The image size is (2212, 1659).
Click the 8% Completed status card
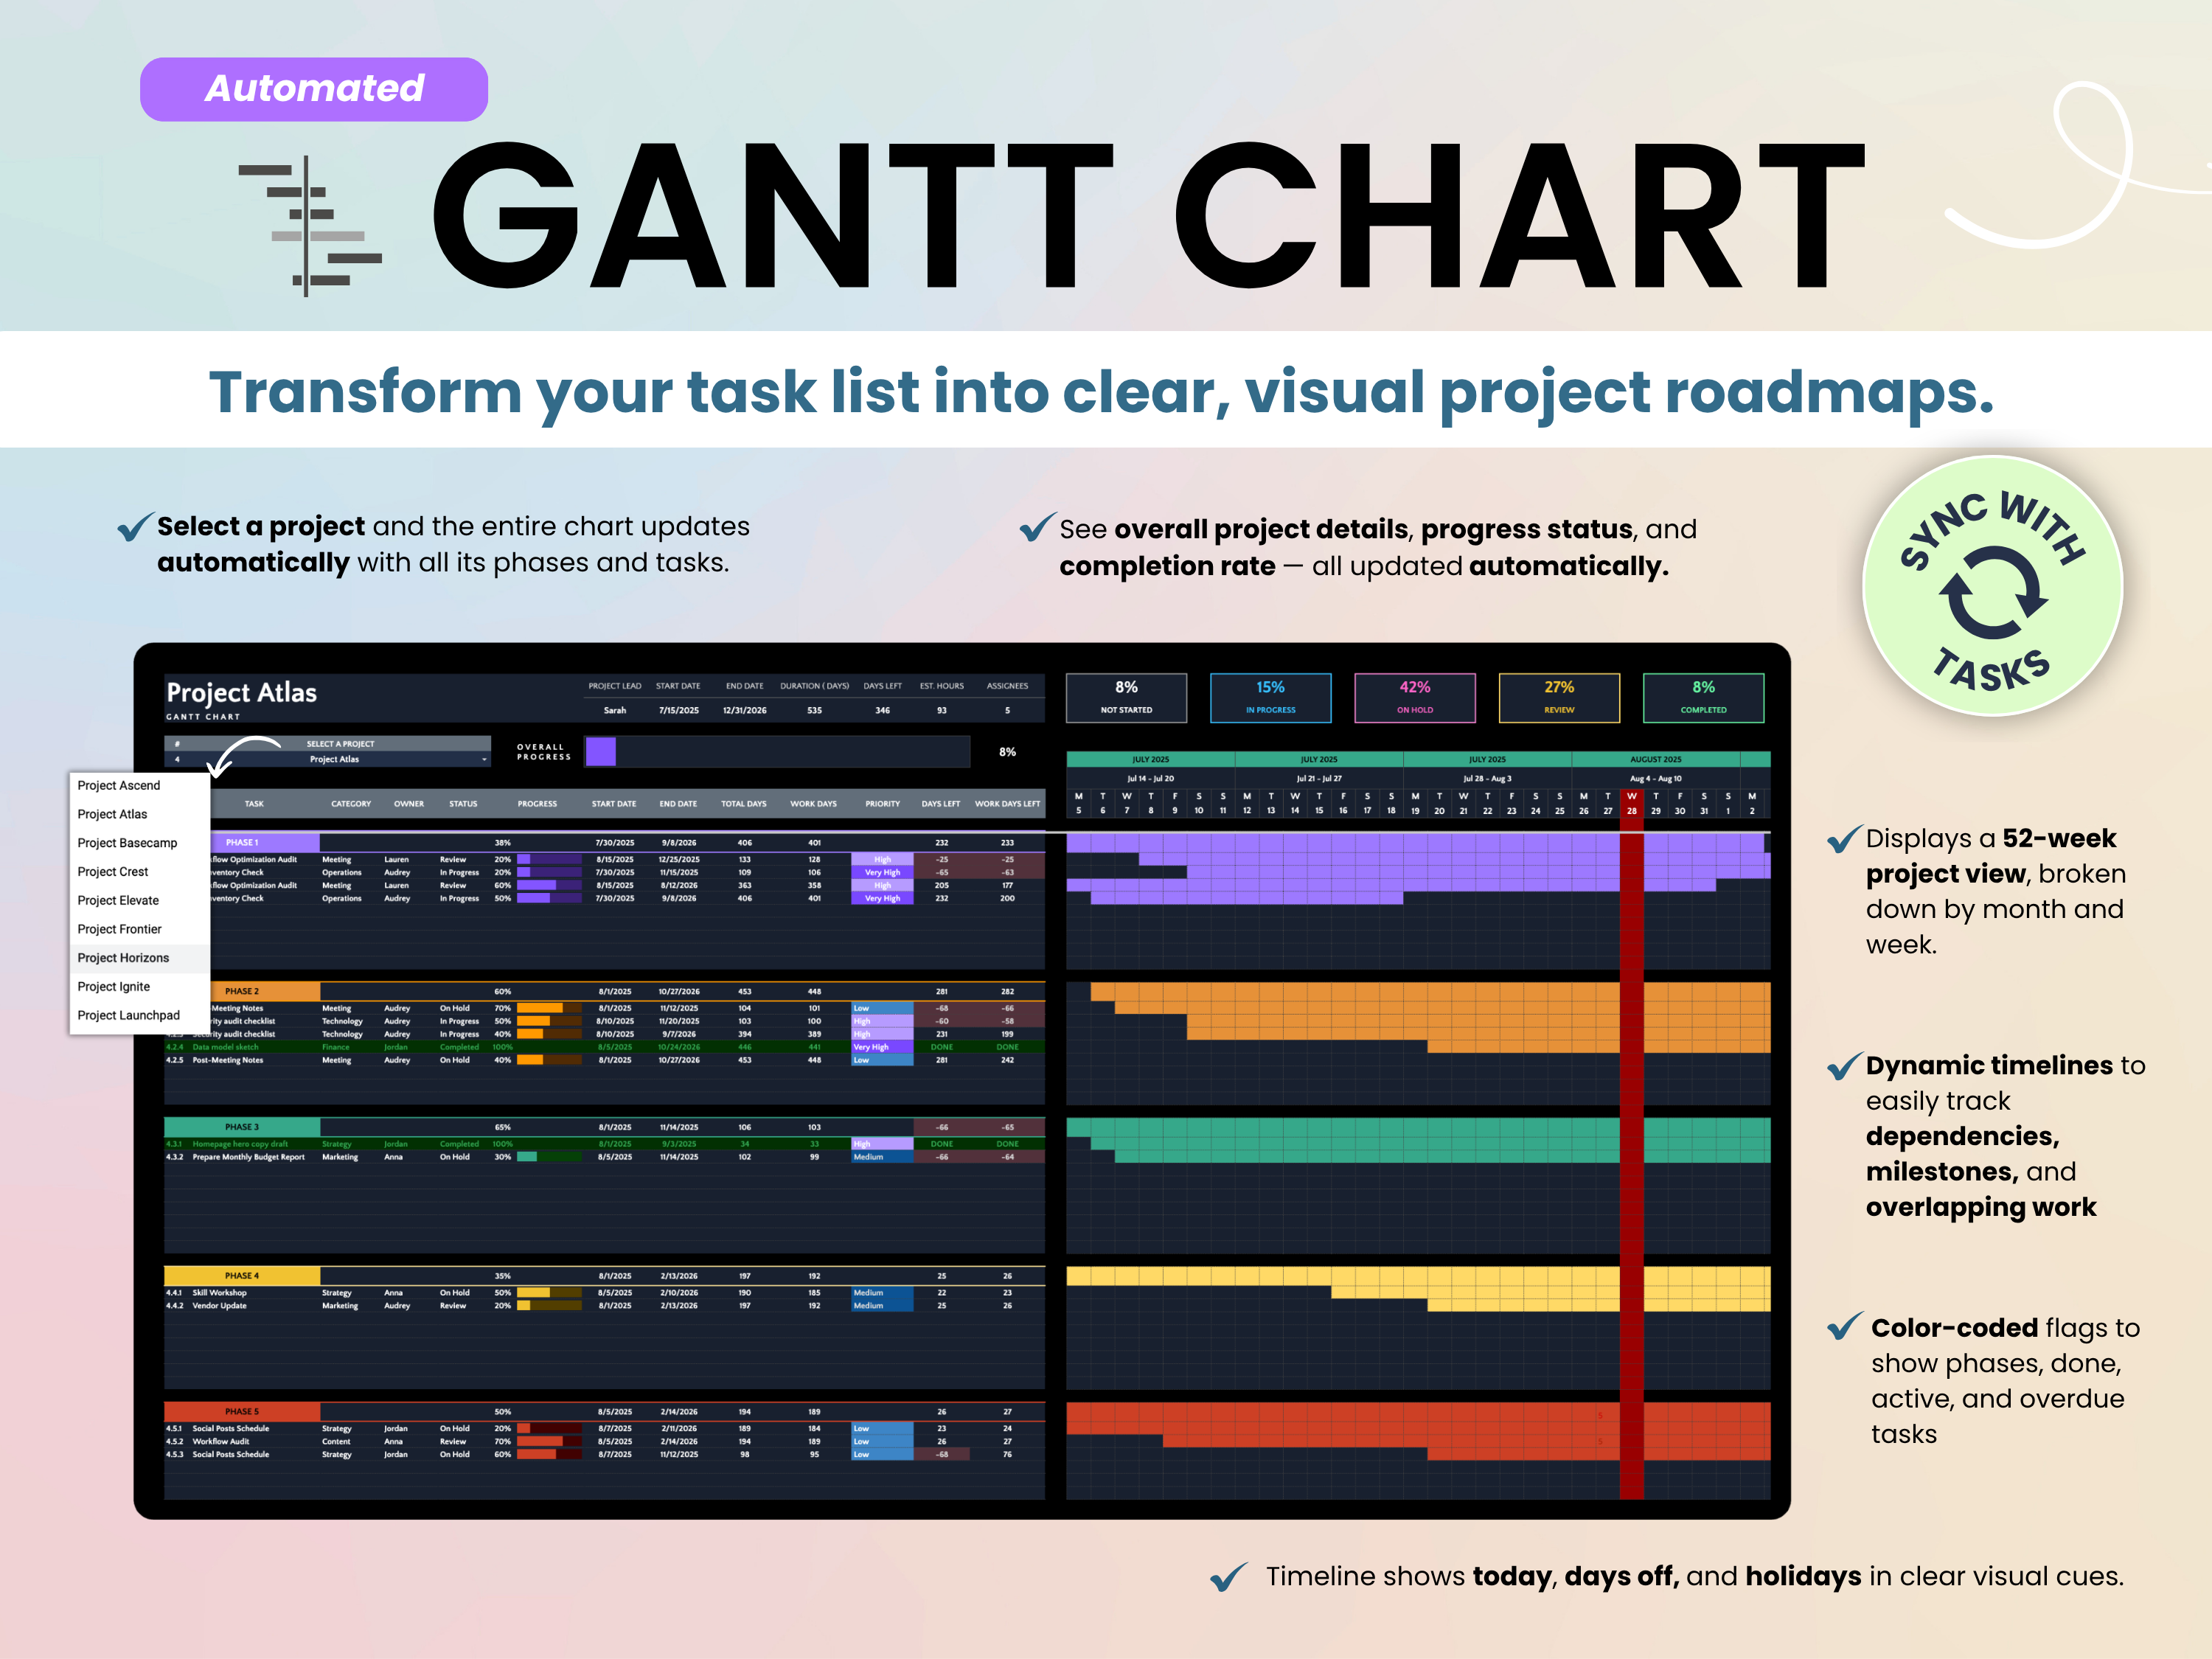point(1703,698)
